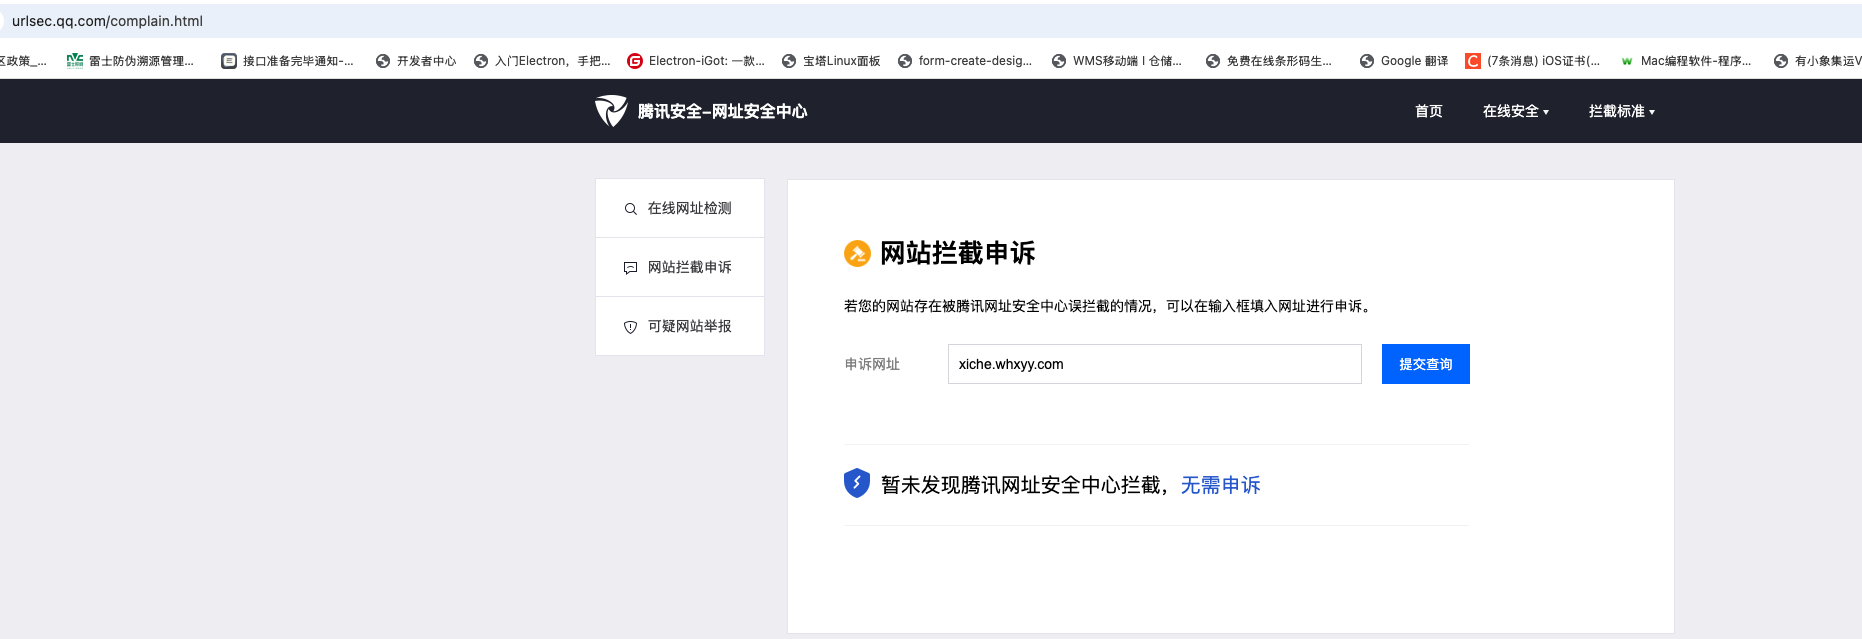1862x639 pixels.
Task: Open the 免费在线条形码生 bookmark icon
Action: point(1213,61)
